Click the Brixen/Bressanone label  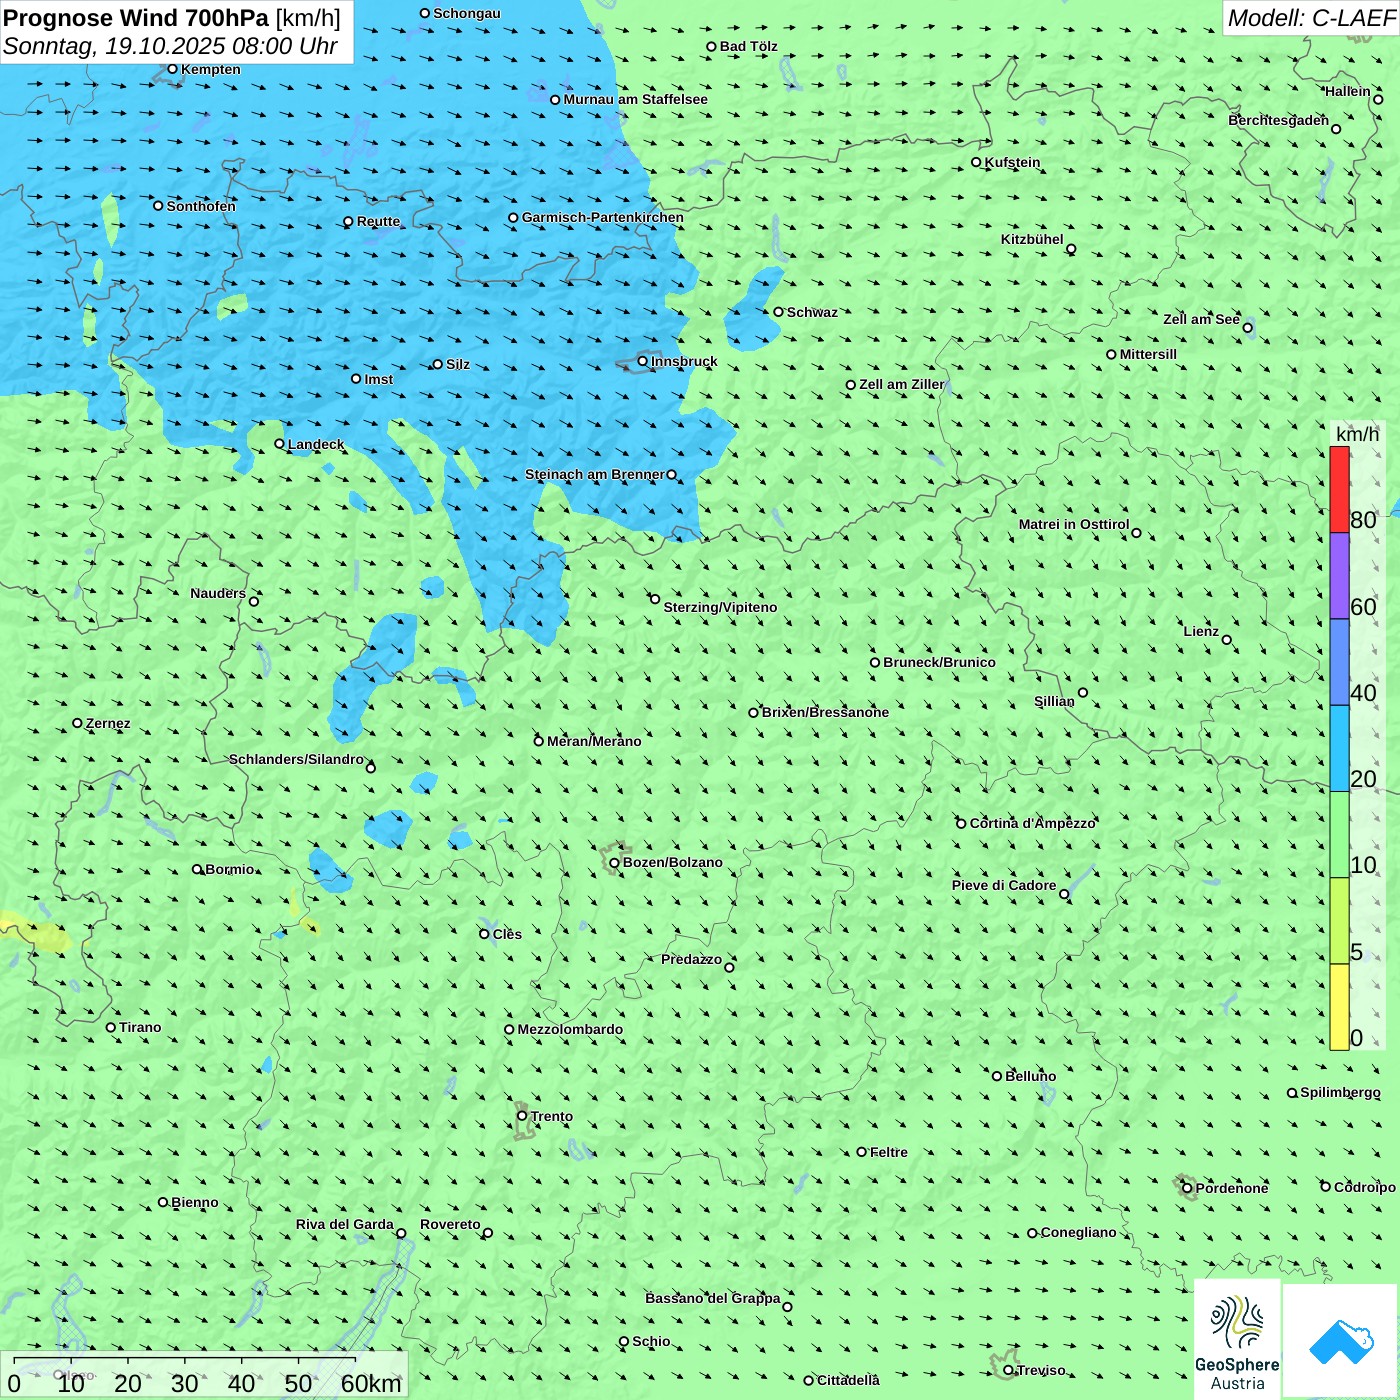coord(825,712)
